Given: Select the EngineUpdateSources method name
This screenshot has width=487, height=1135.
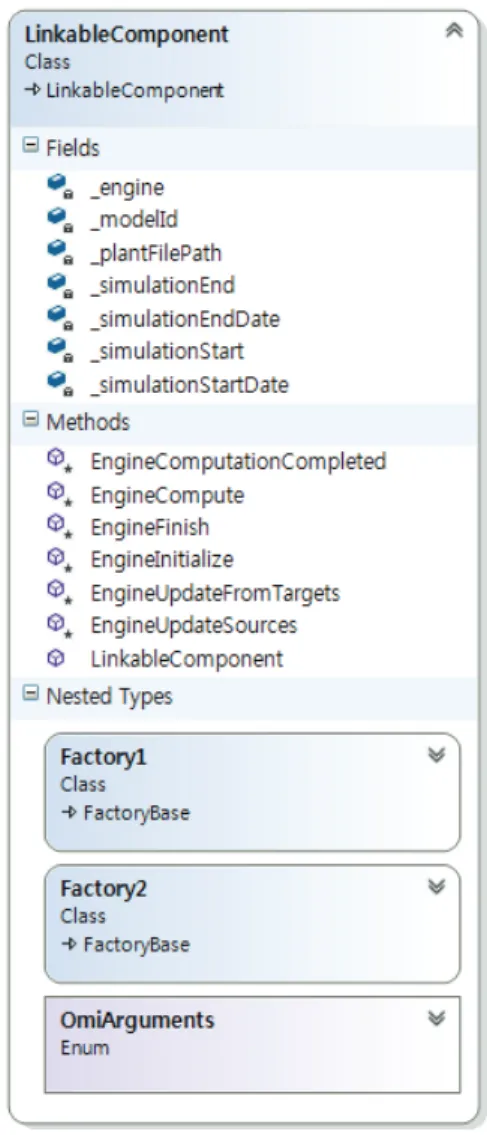Looking at the screenshot, I should tap(194, 625).
